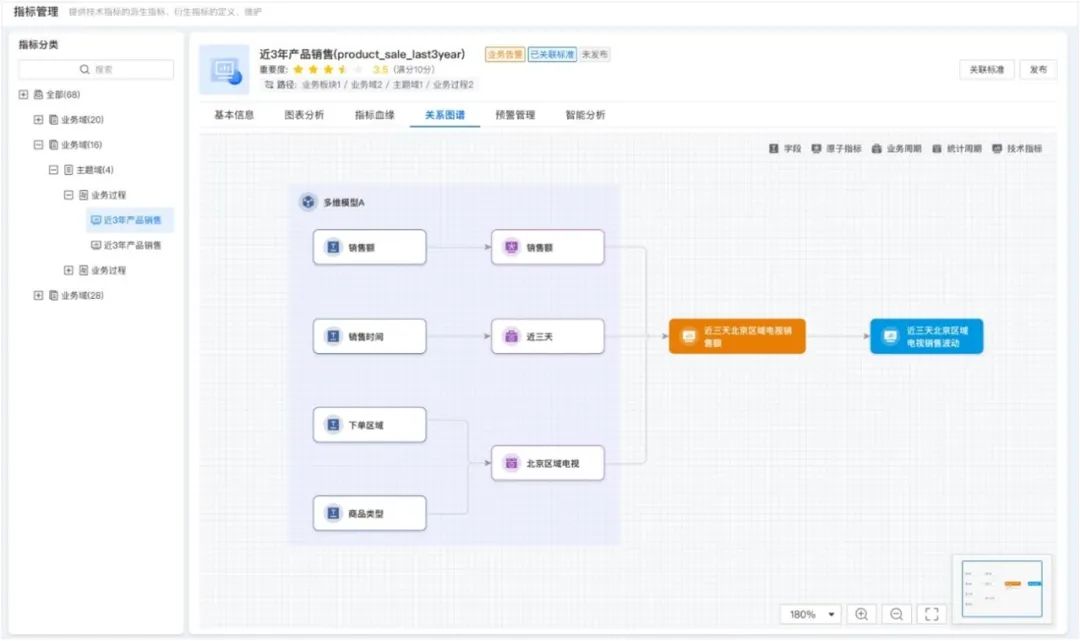Switch to the 指标血缘 tab

click(374, 115)
